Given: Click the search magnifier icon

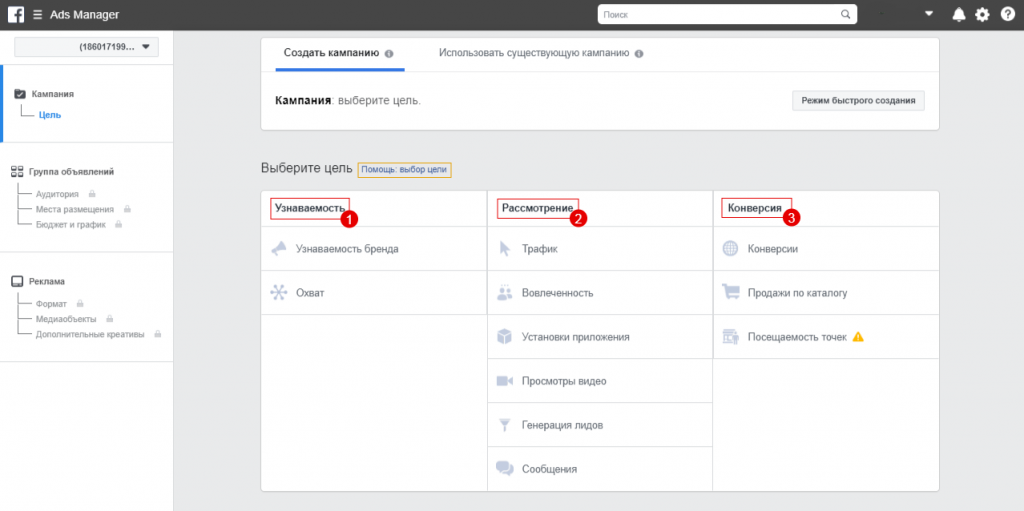Looking at the screenshot, I should click(845, 14).
